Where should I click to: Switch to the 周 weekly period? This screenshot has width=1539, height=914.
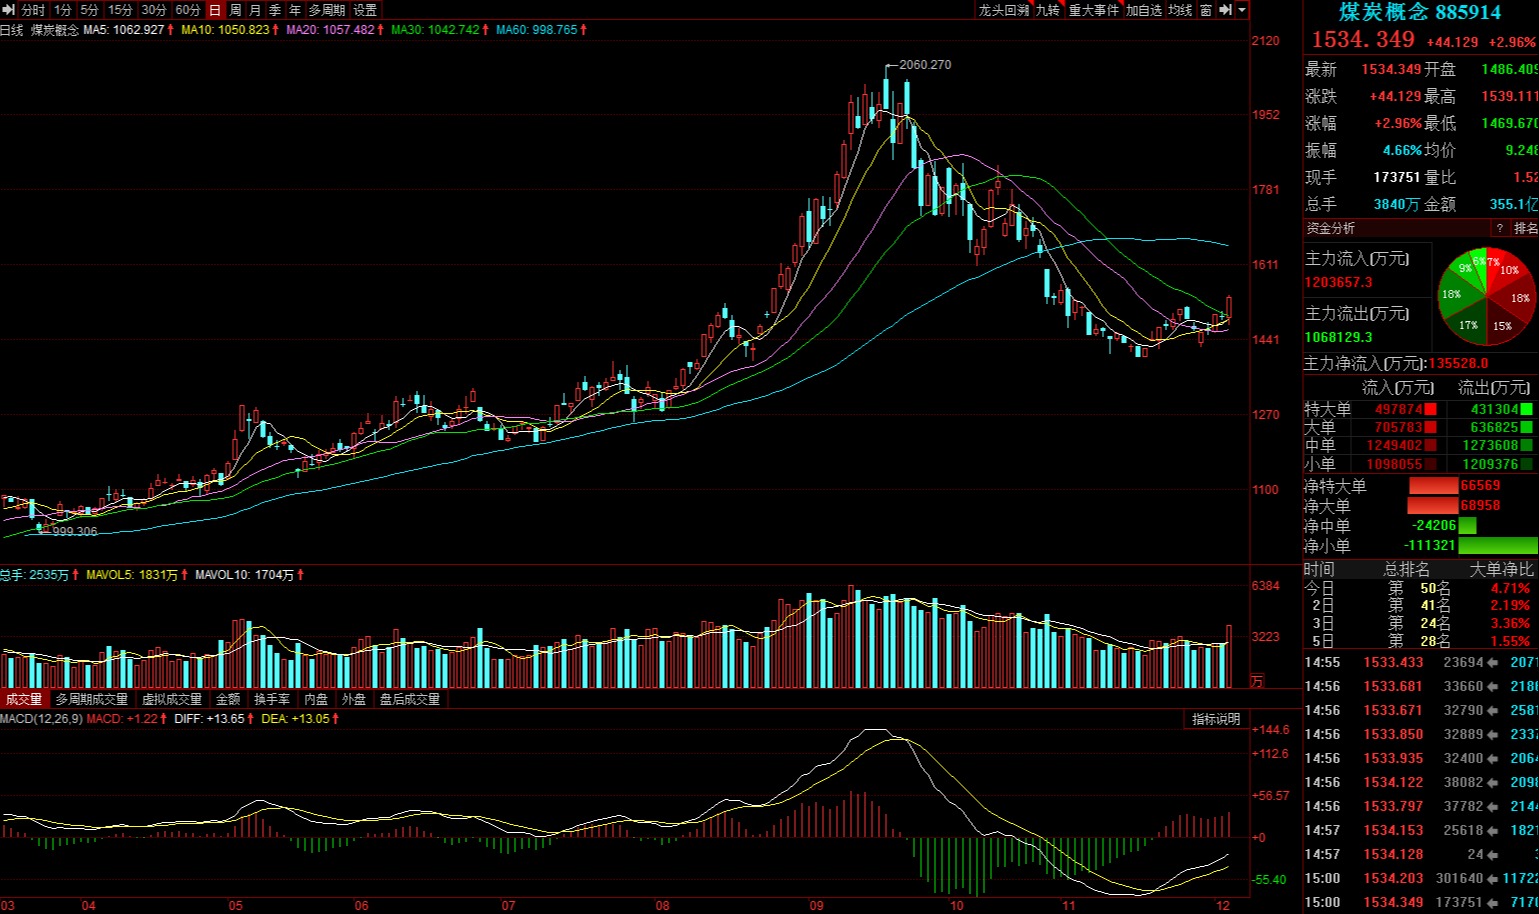coord(235,10)
